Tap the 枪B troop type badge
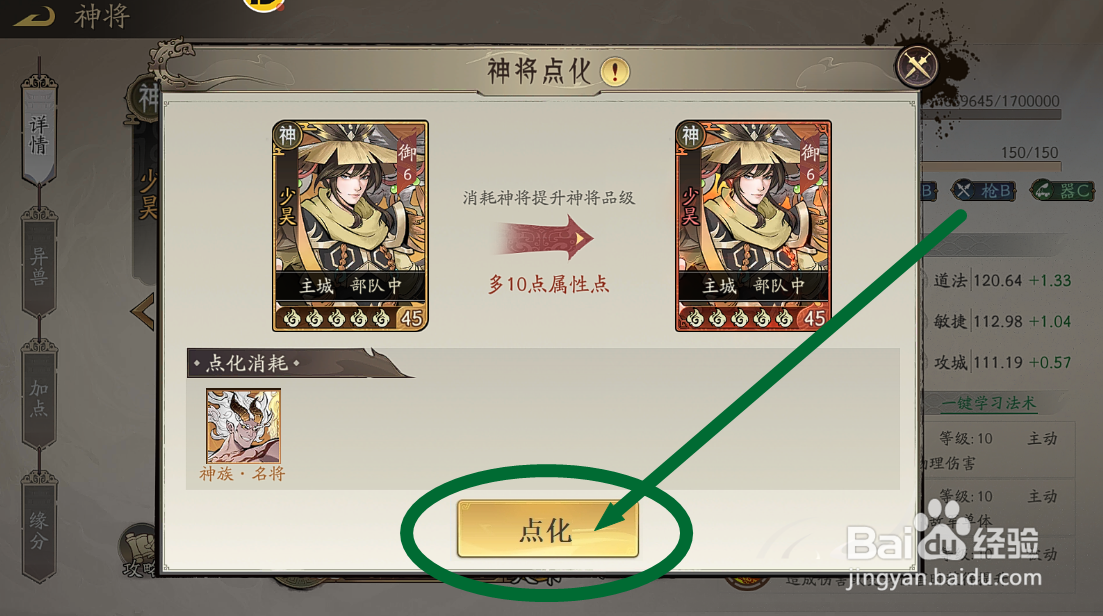 click(983, 190)
